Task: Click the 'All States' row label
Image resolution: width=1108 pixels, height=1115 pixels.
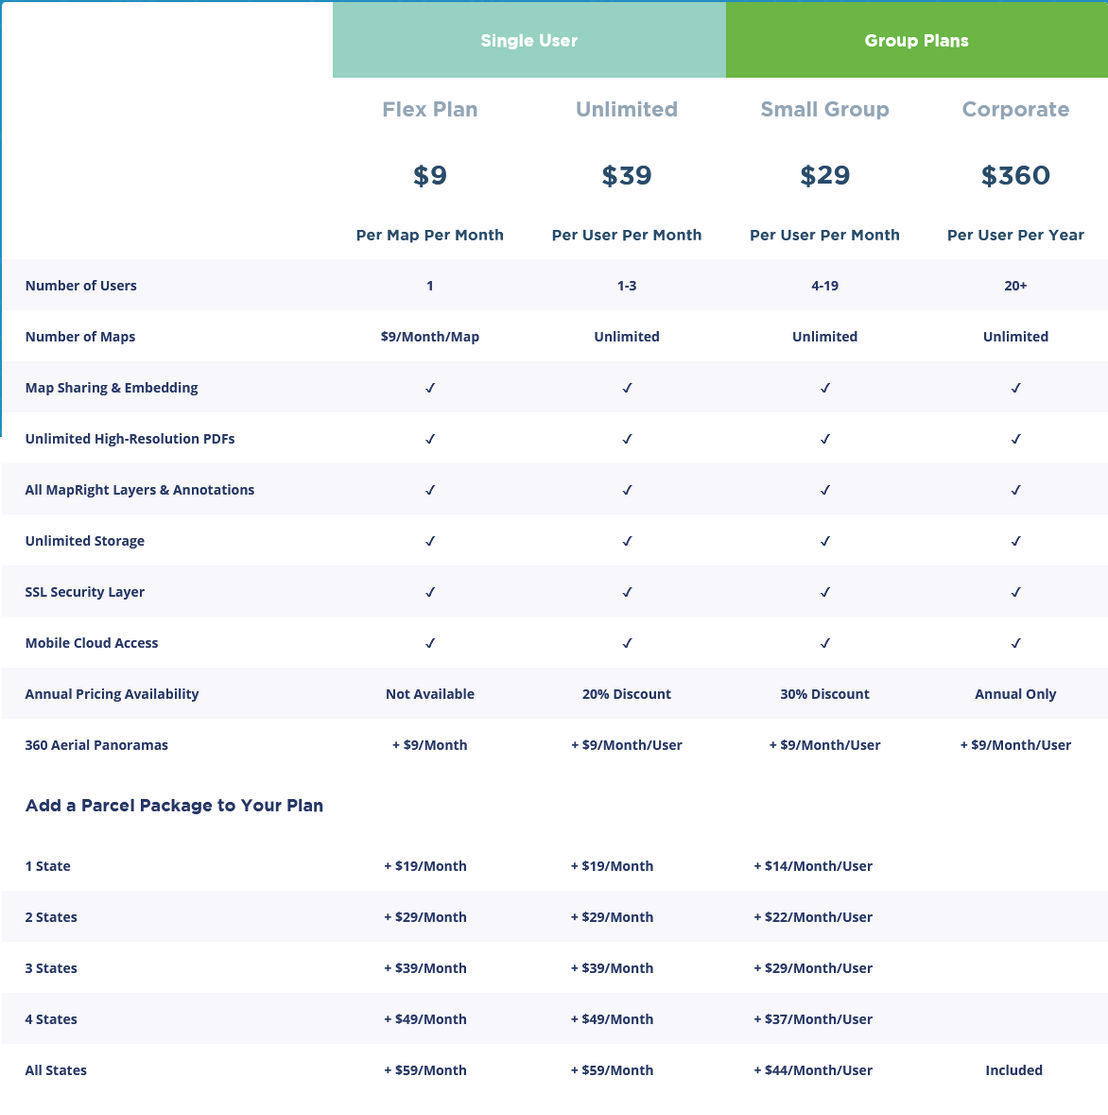Action: coord(55,1070)
